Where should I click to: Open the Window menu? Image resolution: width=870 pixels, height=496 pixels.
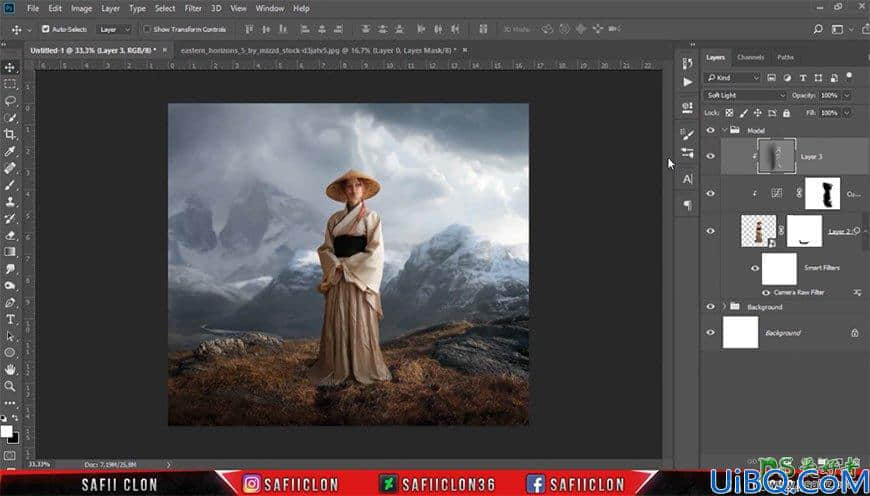[x=269, y=9]
